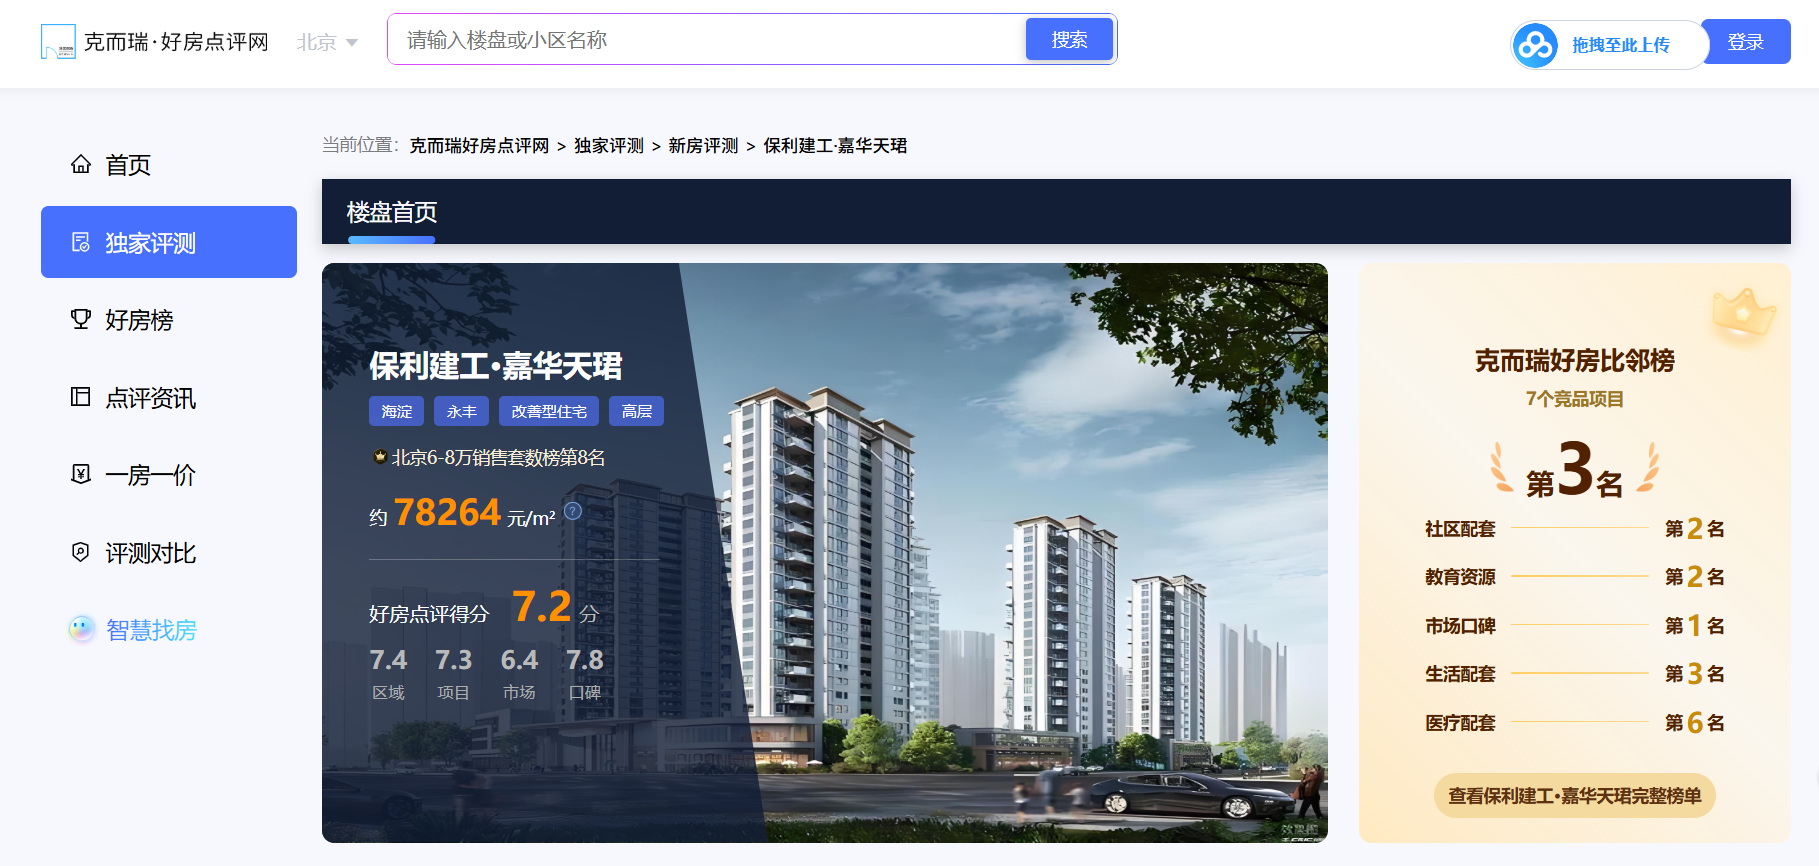Click the 智慧找房 smiley icon

coord(81,629)
